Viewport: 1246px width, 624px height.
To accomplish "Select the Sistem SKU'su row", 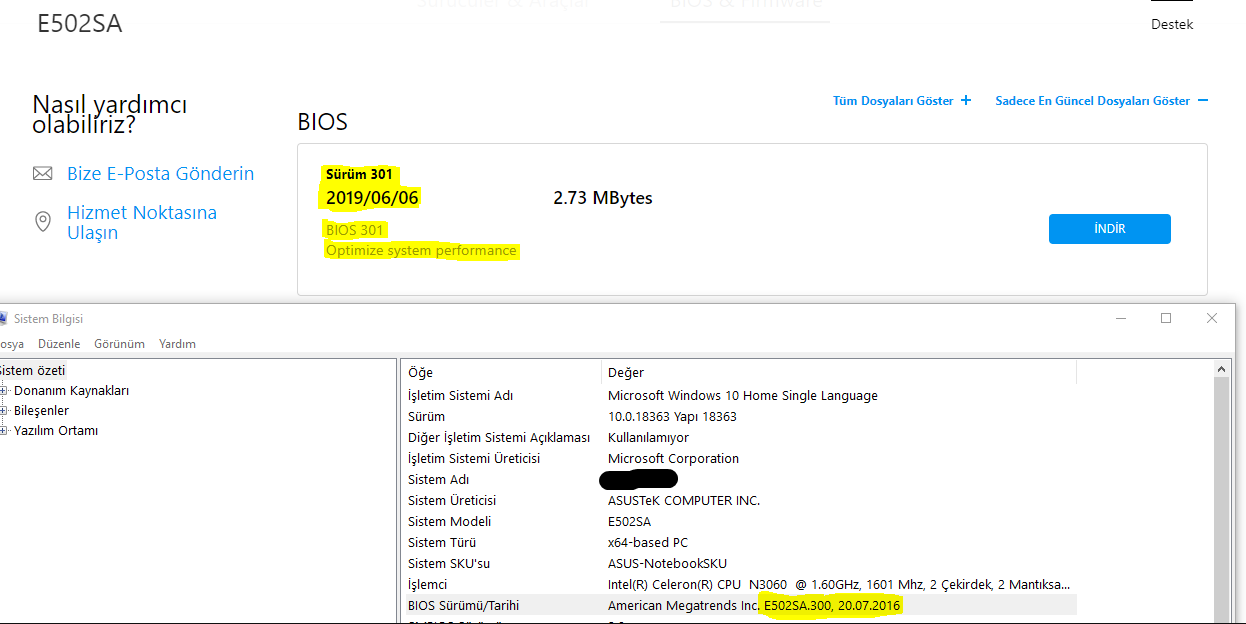I will point(739,564).
